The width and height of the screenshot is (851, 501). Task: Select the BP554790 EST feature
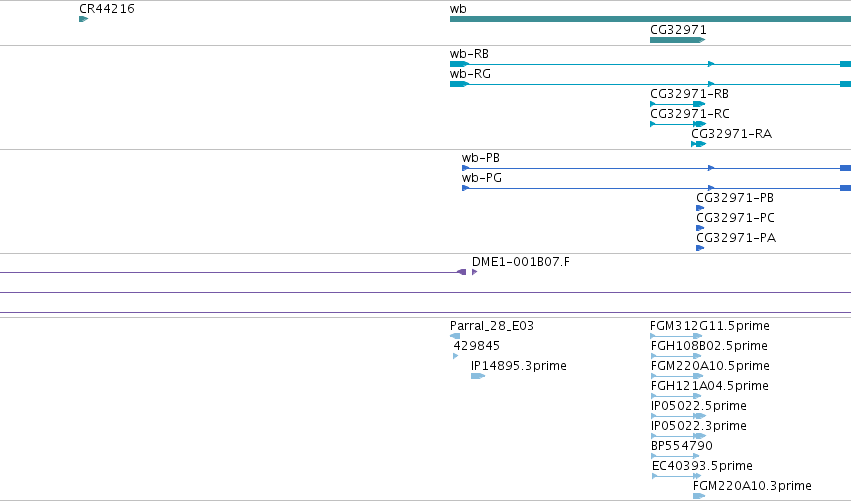click(x=675, y=456)
